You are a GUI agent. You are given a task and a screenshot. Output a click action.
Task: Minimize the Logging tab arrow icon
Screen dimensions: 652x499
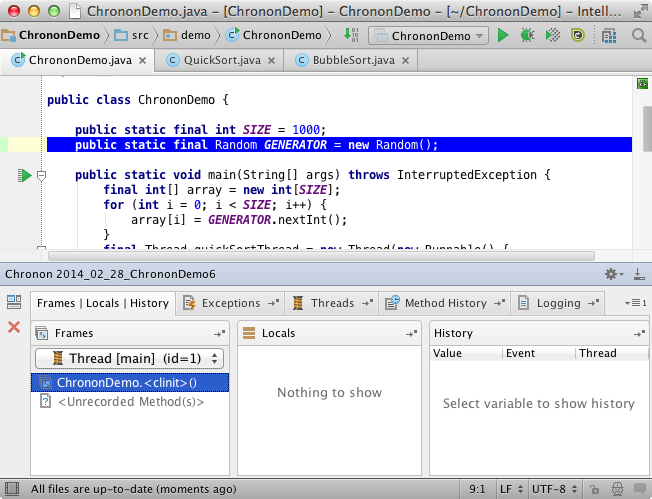[x=594, y=303]
